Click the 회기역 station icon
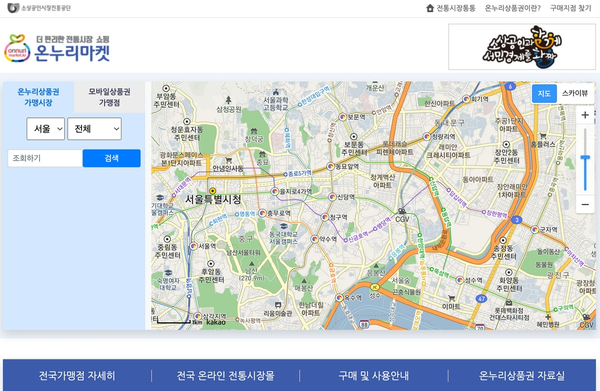The image size is (600, 391). 466,99
